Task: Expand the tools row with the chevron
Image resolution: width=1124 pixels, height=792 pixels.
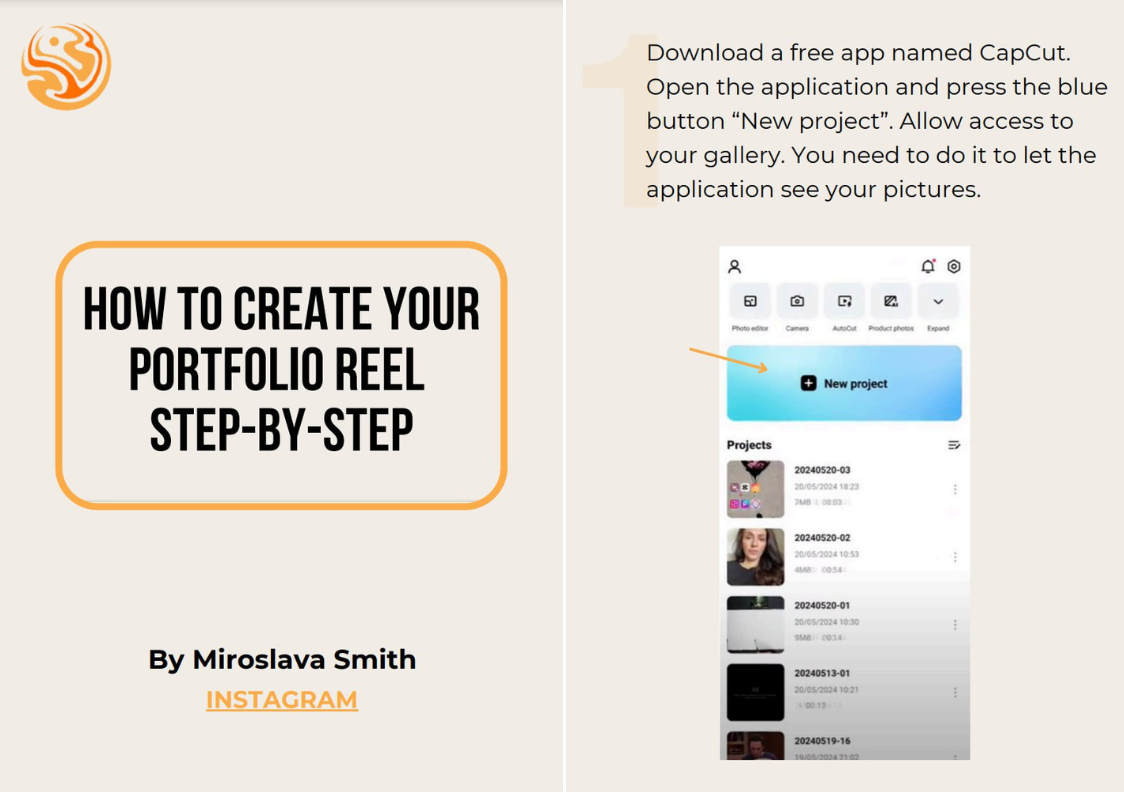Action: pyautogui.click(x=938, y=302)
